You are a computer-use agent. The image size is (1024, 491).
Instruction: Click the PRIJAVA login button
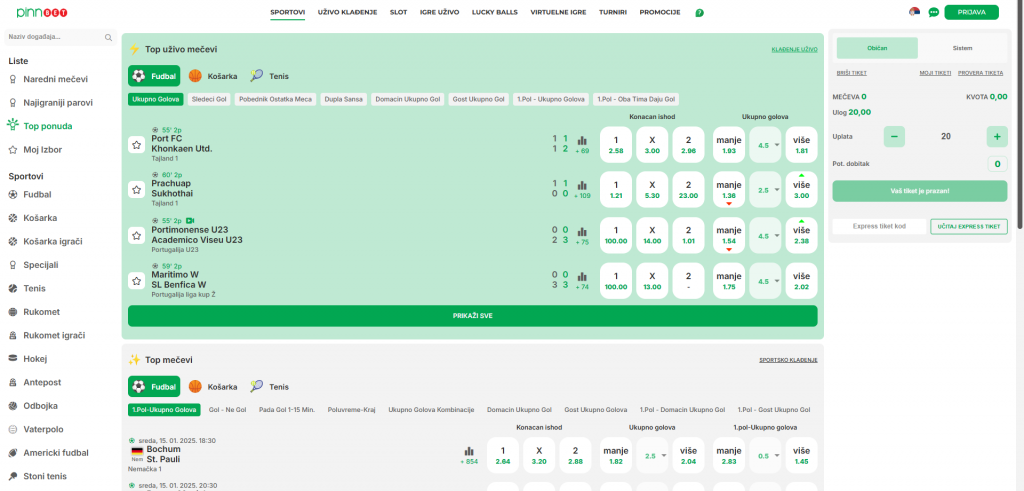pos(971,12)
